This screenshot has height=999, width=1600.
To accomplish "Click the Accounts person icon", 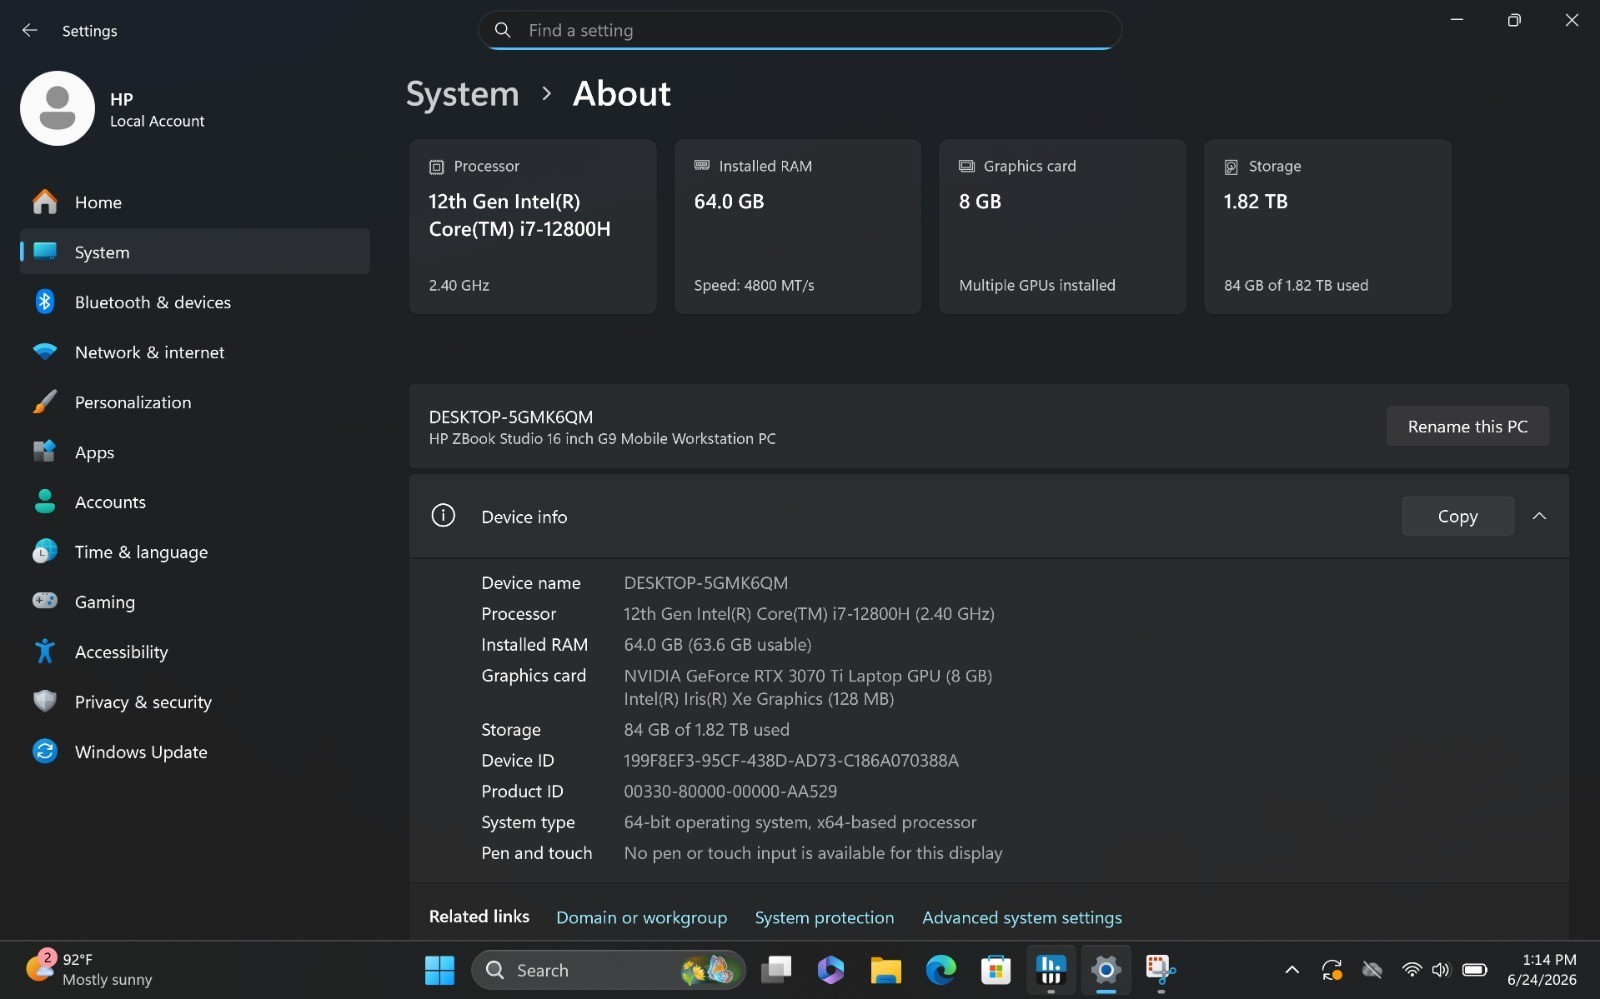I will tap(45, 502).
